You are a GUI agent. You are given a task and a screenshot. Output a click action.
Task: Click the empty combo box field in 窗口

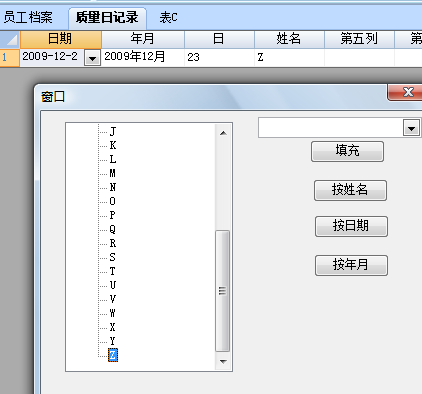330,127
